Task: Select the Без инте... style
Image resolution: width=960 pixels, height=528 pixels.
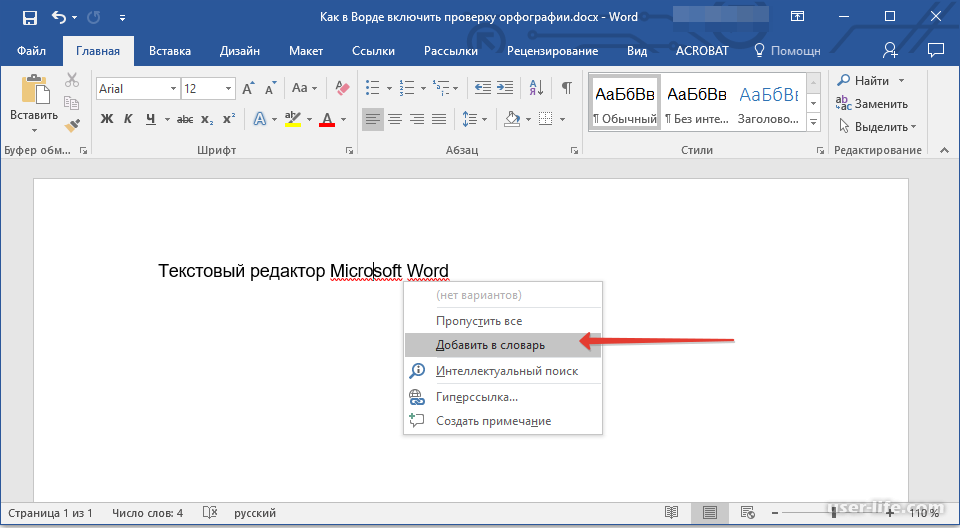Action: (697, 101)
